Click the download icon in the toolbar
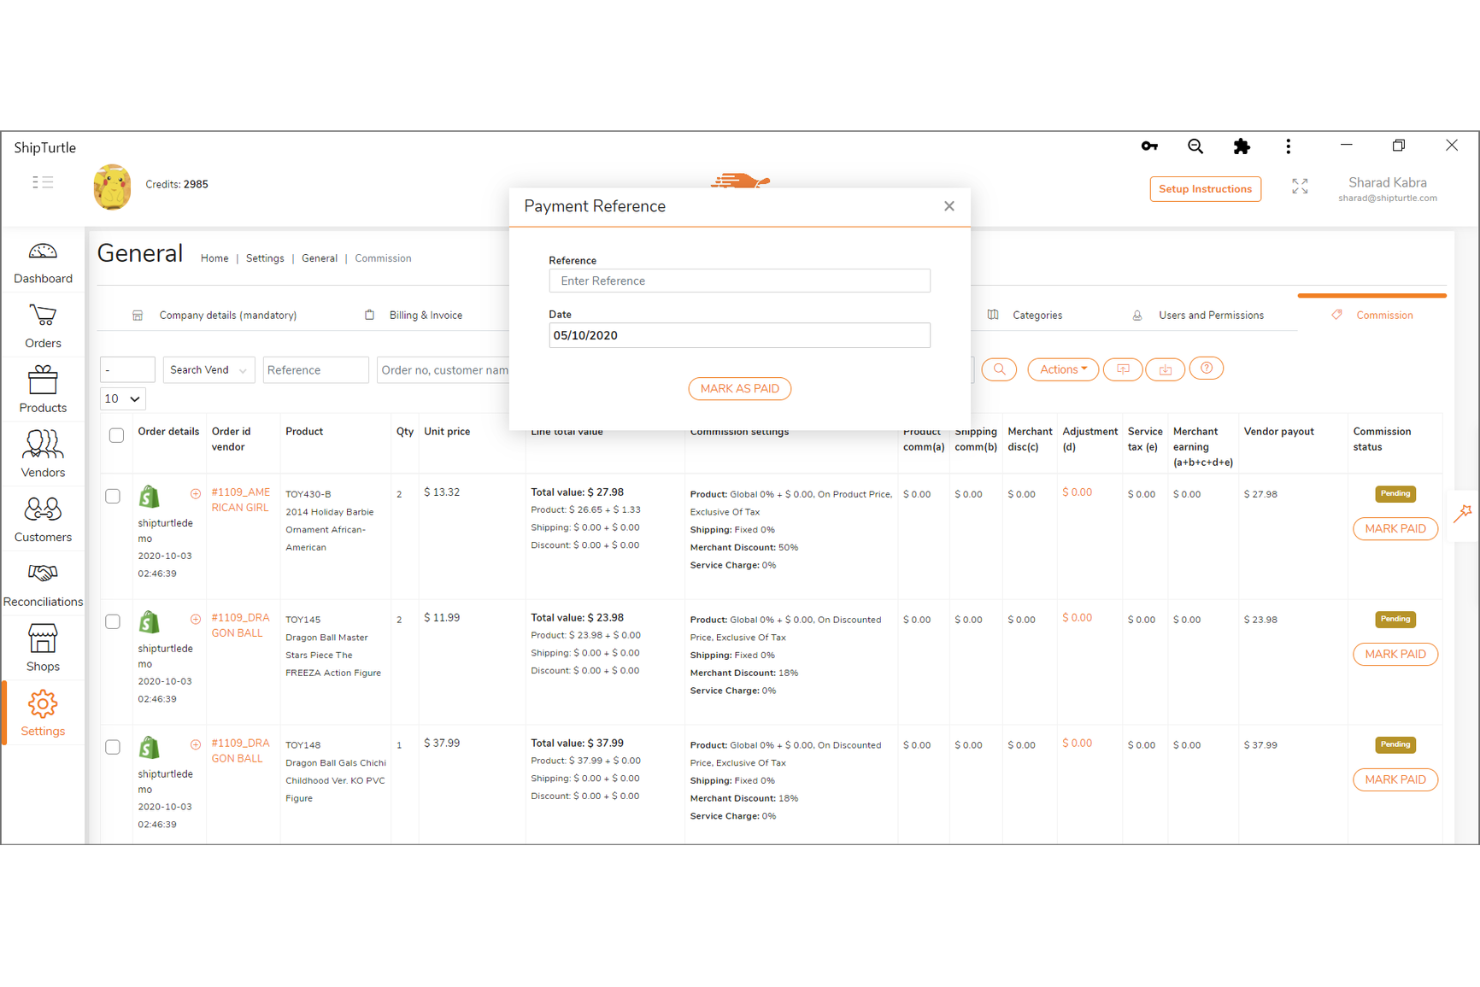Viewport: 1480px width, 987px height. 1164,369
